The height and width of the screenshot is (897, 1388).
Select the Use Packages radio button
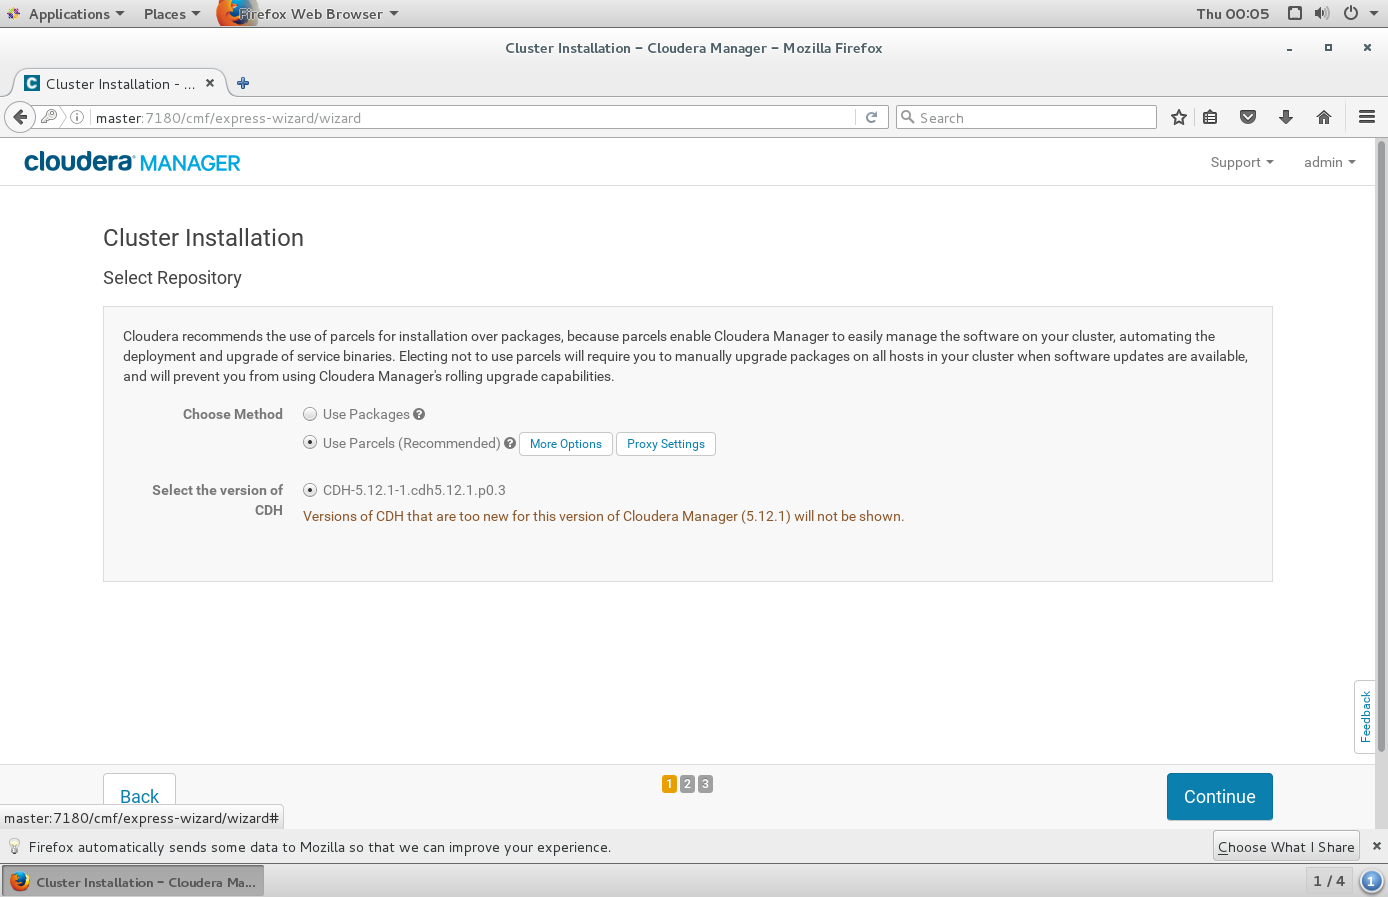(x=310, y=414)
